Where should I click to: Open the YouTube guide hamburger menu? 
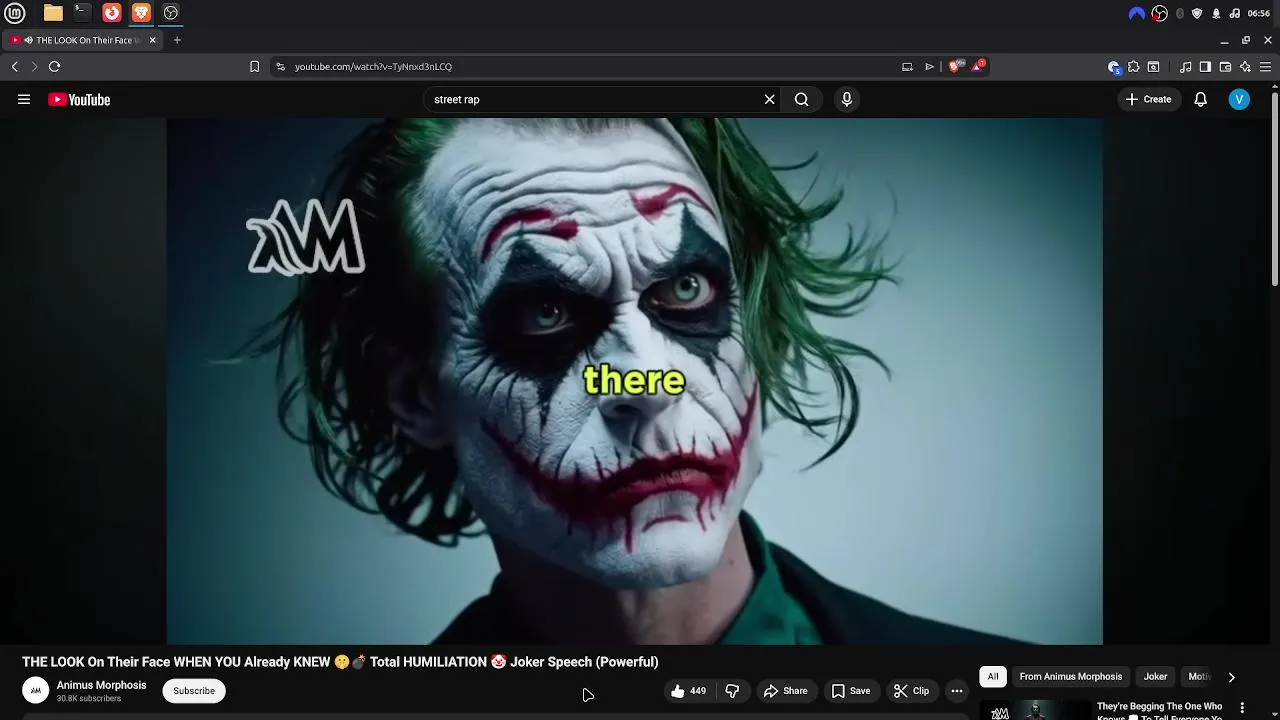(x=24, y=100)
